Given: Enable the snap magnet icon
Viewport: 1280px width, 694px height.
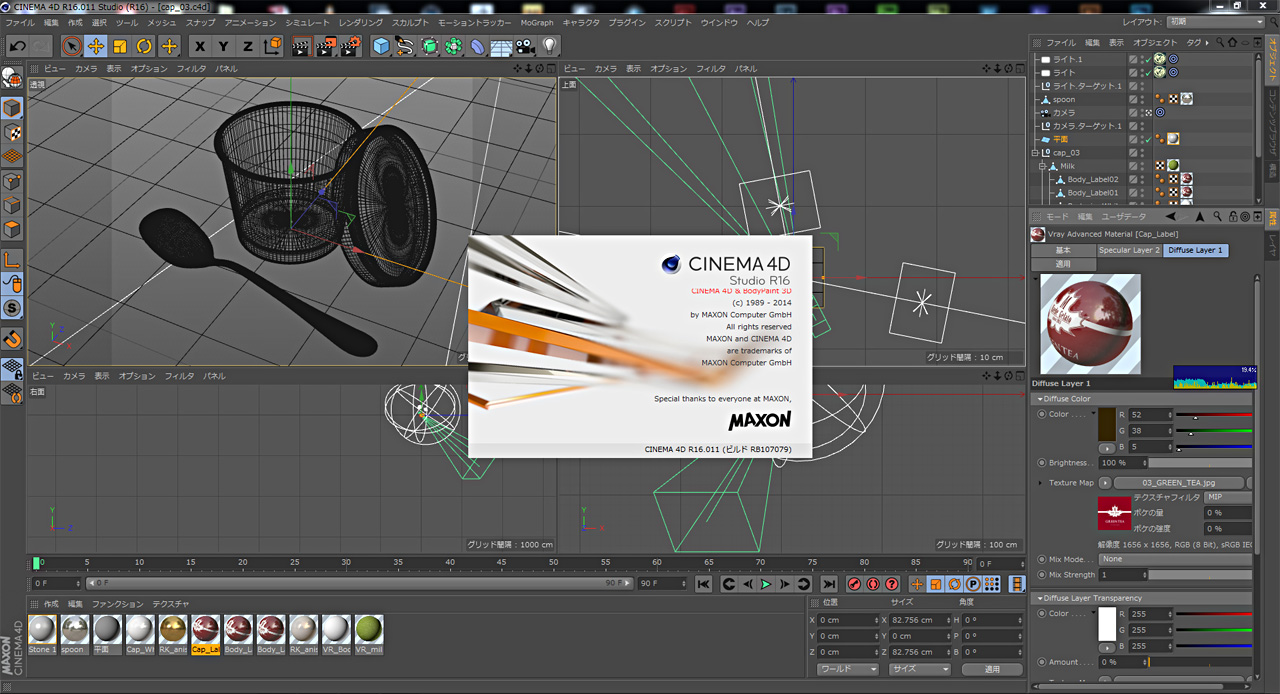Looking at the screenshot, I should (x=12, y=338).
